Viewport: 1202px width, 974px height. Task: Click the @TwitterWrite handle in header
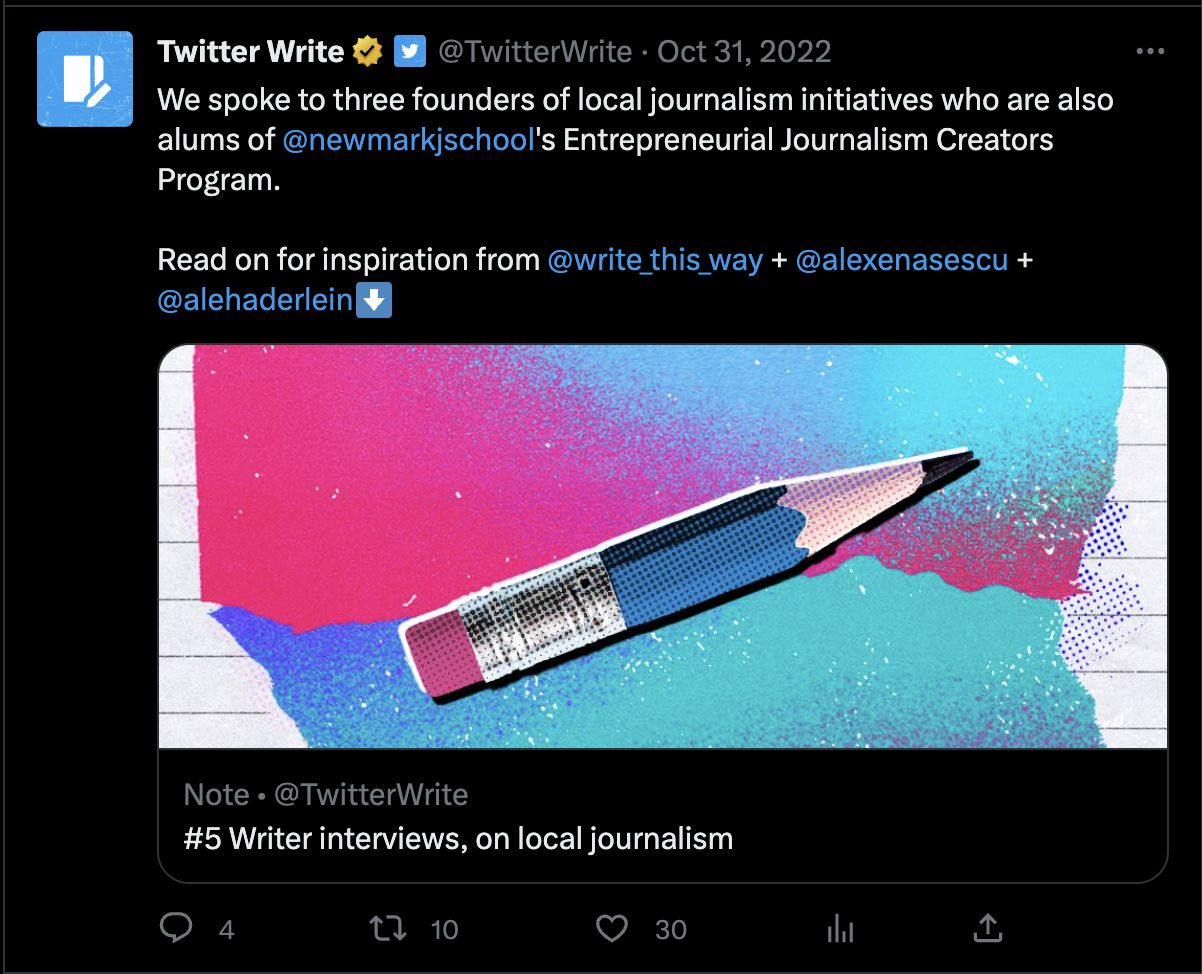pos(535,51)
